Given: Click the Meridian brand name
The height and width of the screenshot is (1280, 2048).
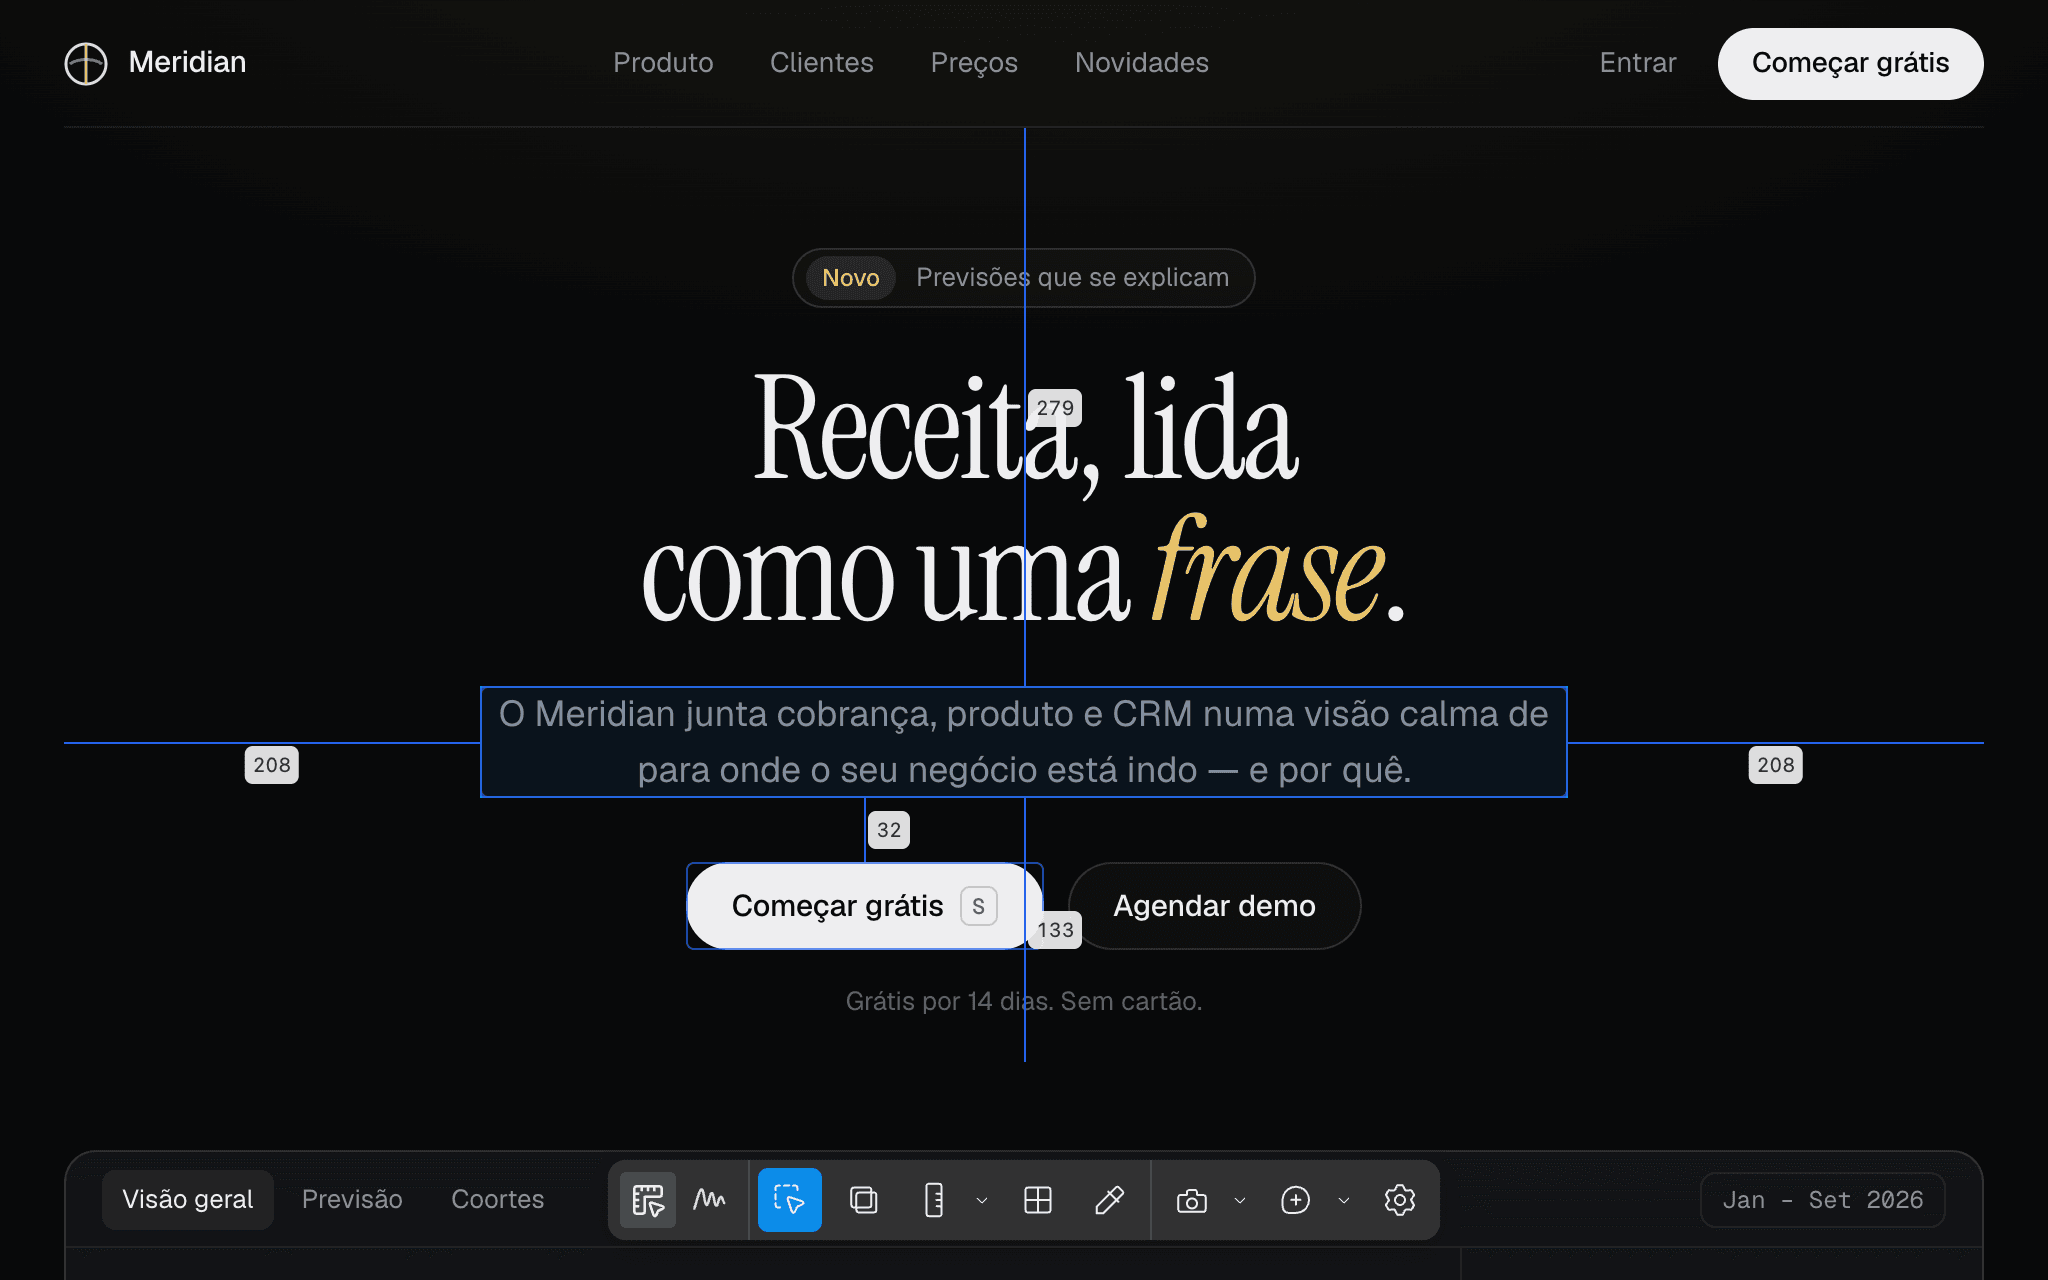Looking at the screenshot, I should coord(188,63).
